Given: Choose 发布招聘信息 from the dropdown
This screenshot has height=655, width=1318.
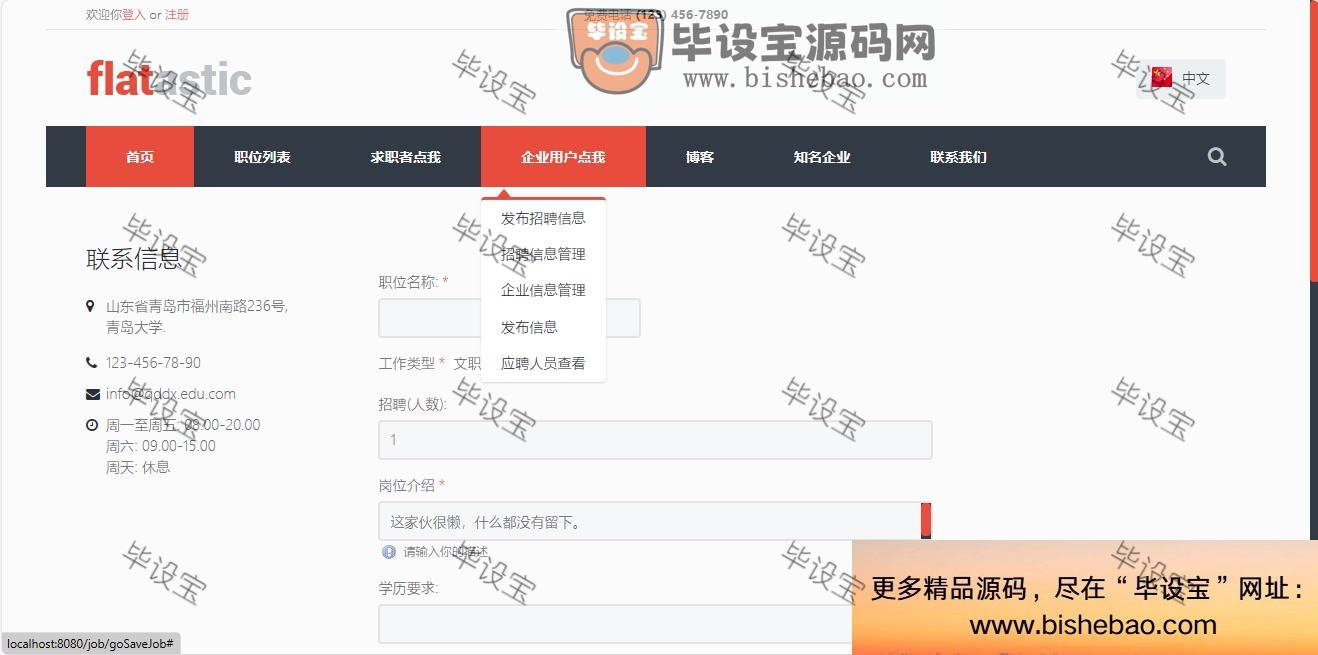Looking at the screenshot, I should click(x=543, y=218).
